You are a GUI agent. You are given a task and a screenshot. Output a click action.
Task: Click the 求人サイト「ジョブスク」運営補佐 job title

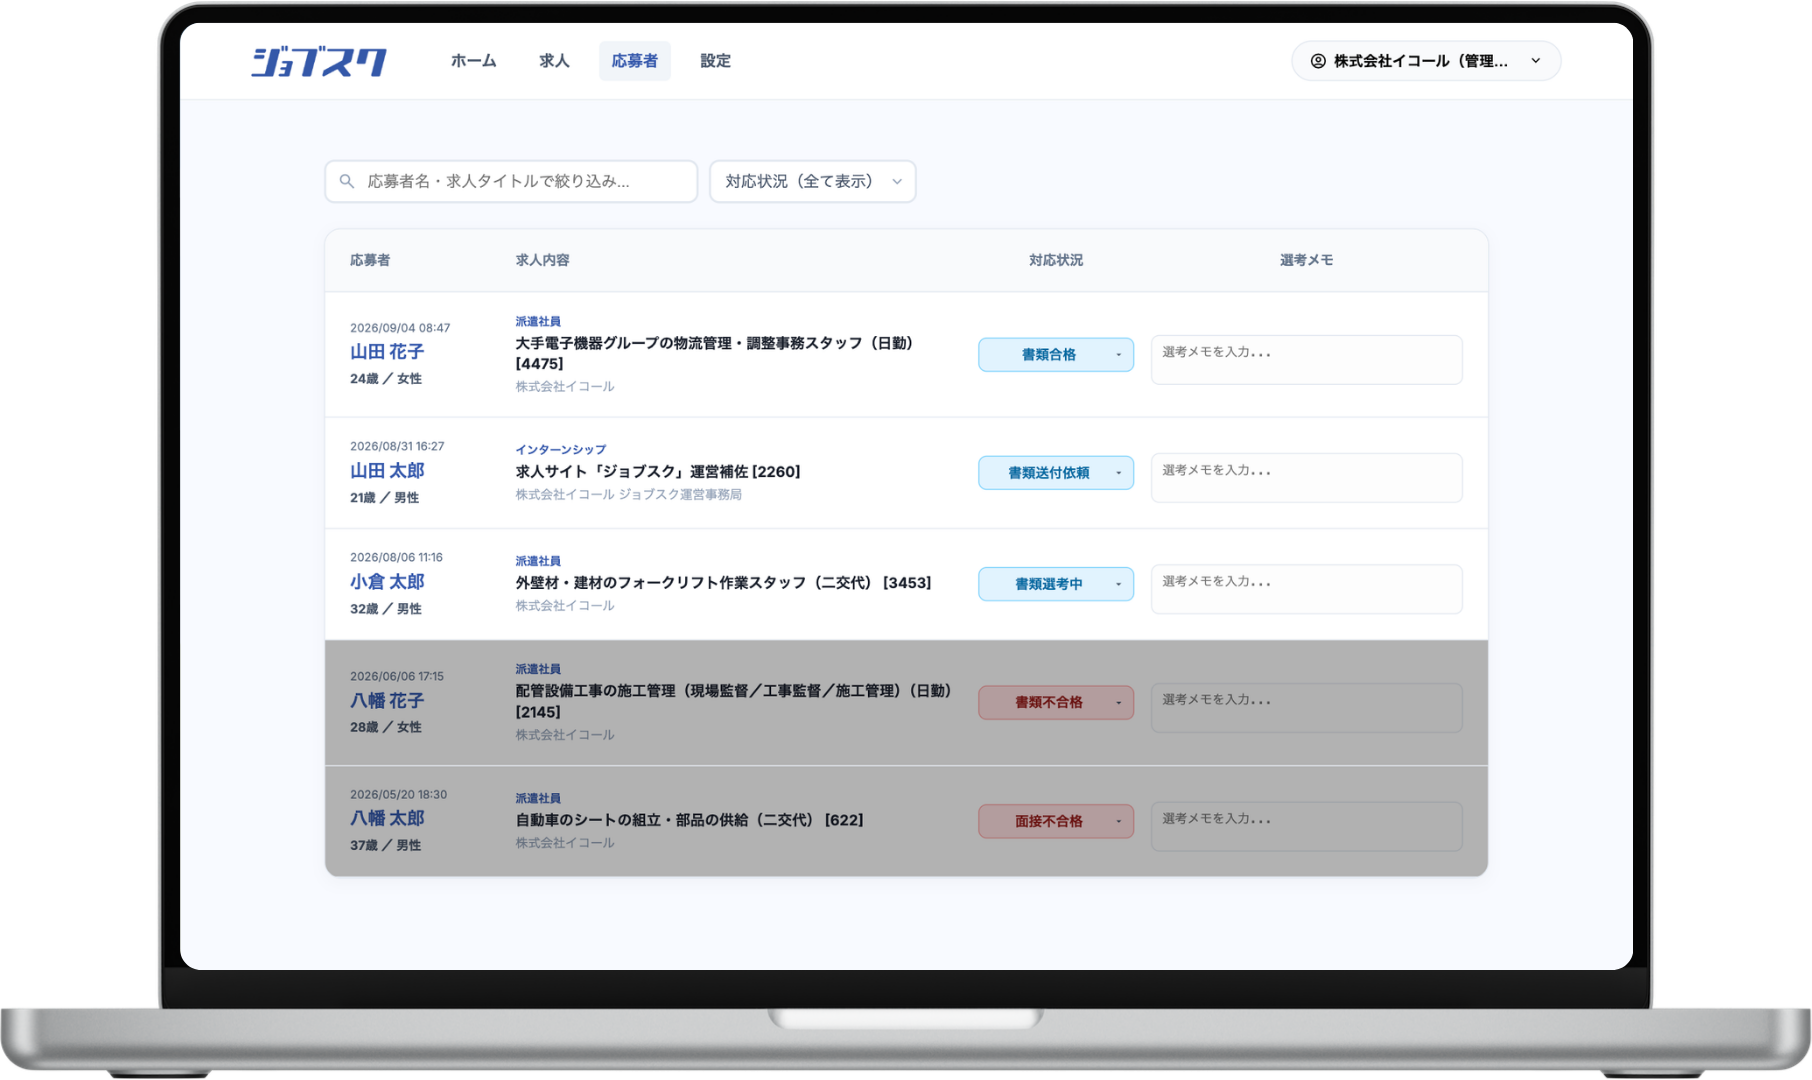[x=658, y=472]
